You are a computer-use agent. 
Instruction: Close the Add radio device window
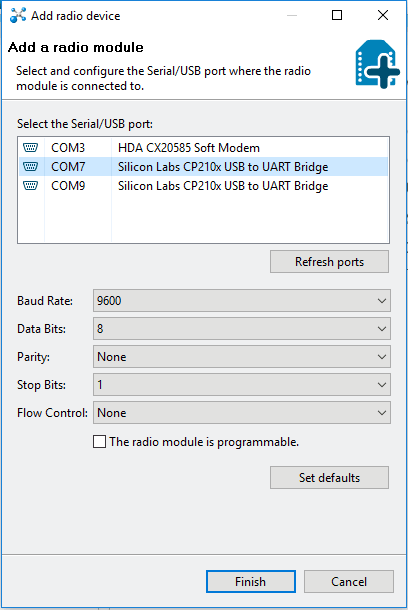click(383, 15)
